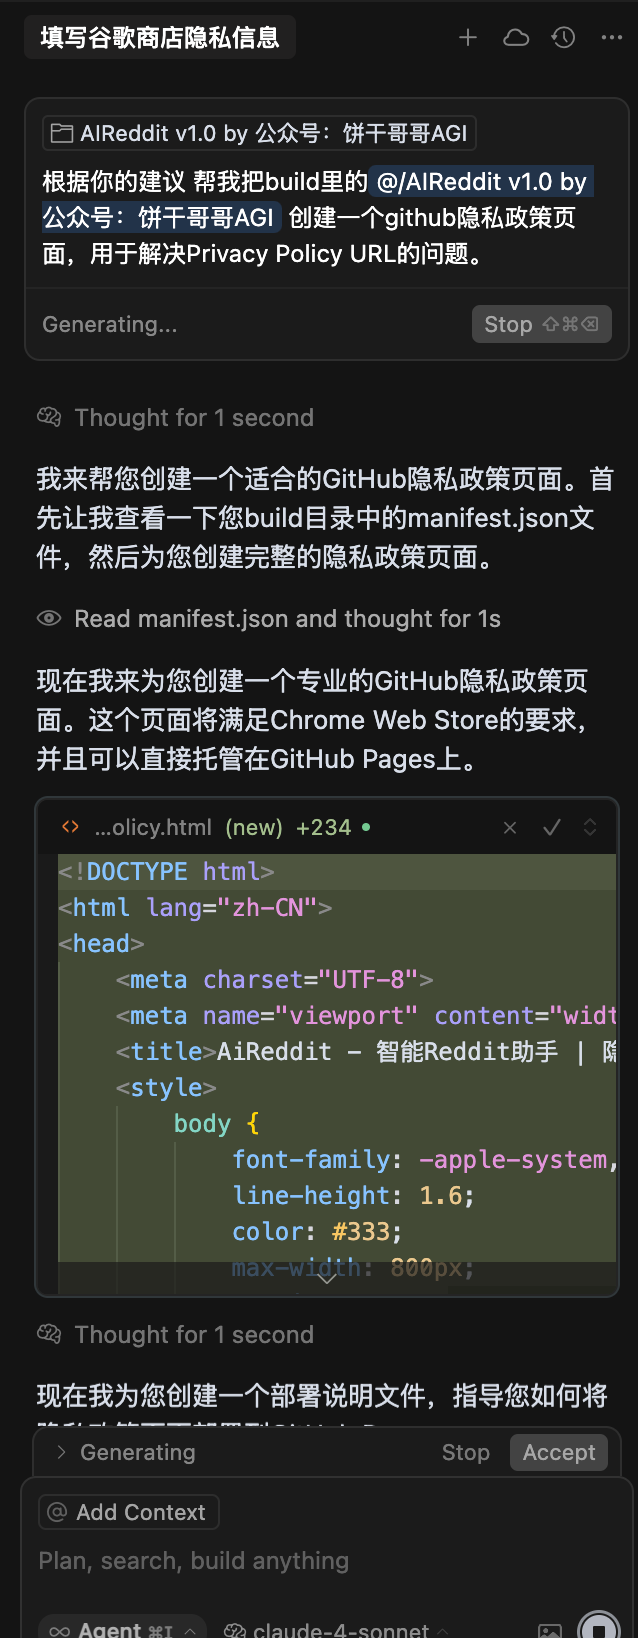Click Stop in the bottom review bar
The height and width of the screenshot is (1638, 638).
(466, 1452)
